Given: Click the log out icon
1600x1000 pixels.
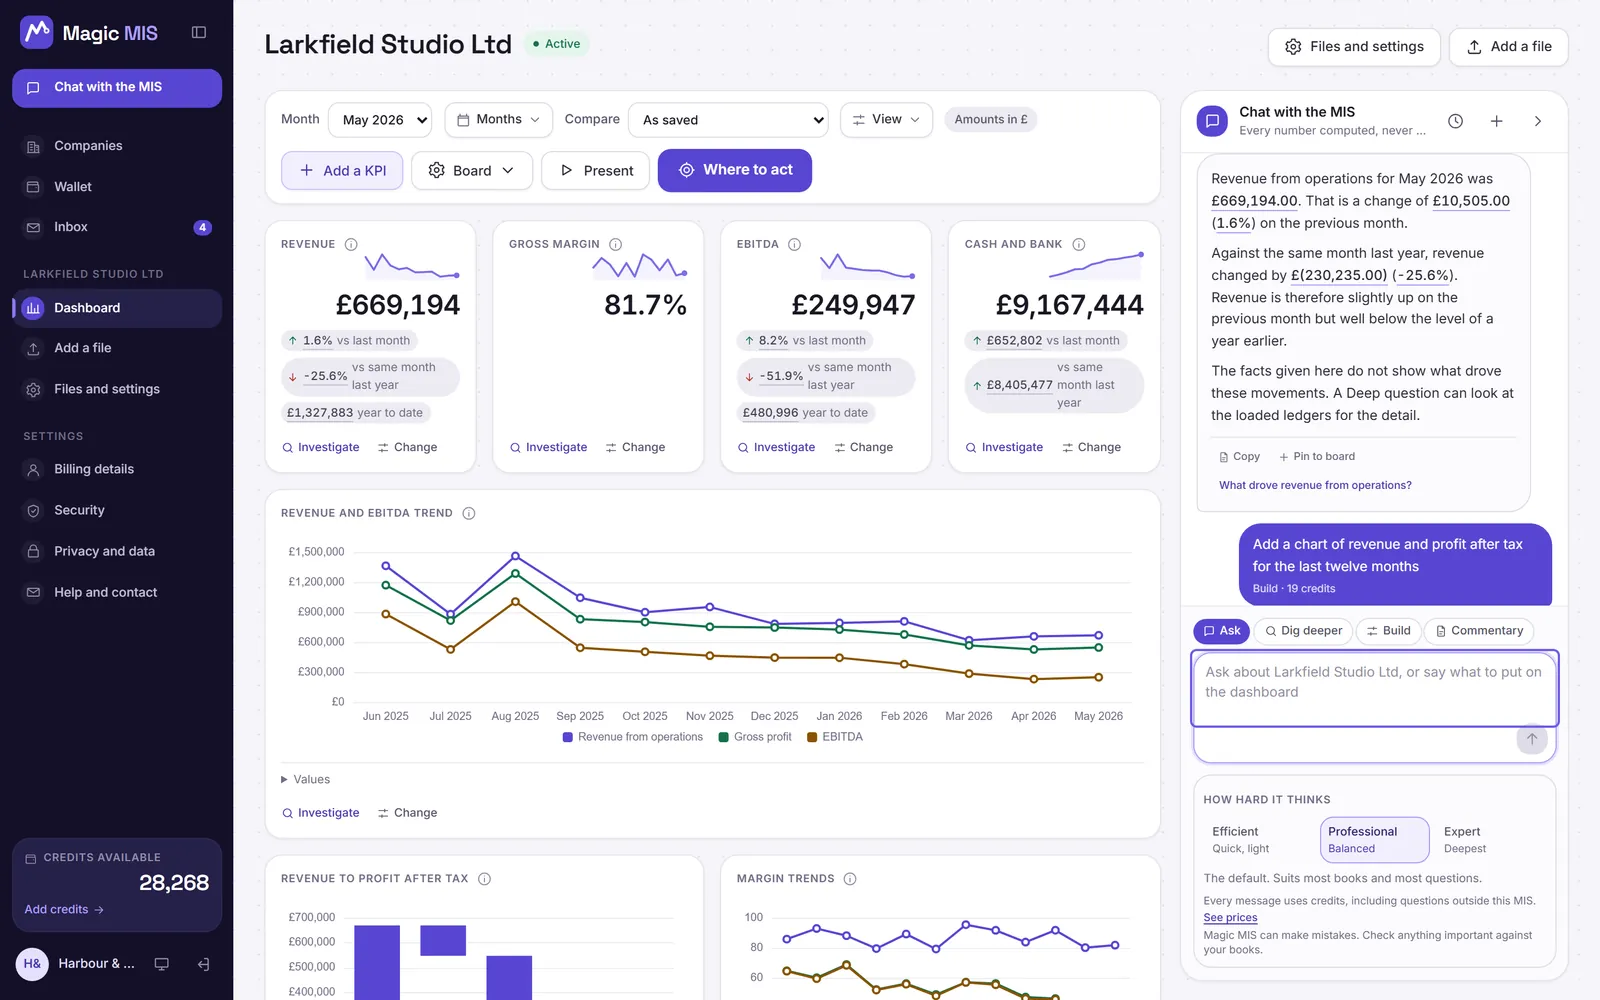Looking at the screenshot, I should [203, 964].
